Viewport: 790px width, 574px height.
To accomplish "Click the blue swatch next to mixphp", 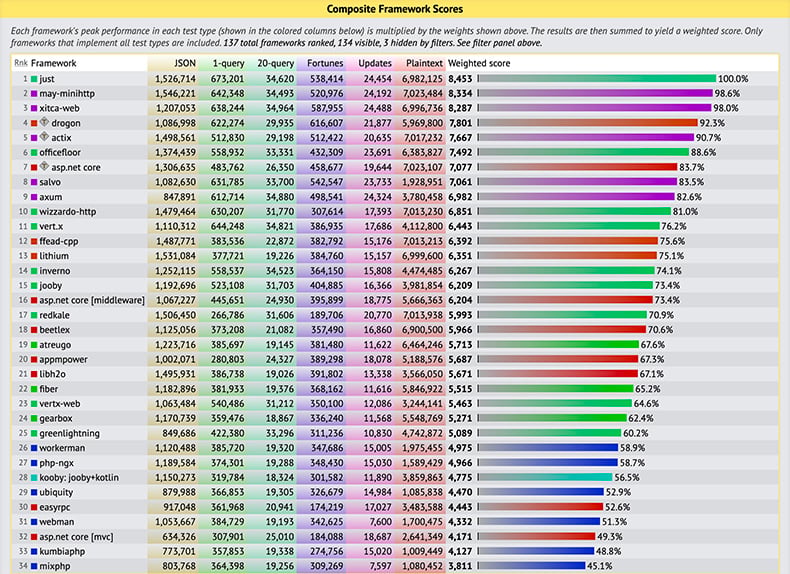I will pyautogui.click(x=34, y=566).
